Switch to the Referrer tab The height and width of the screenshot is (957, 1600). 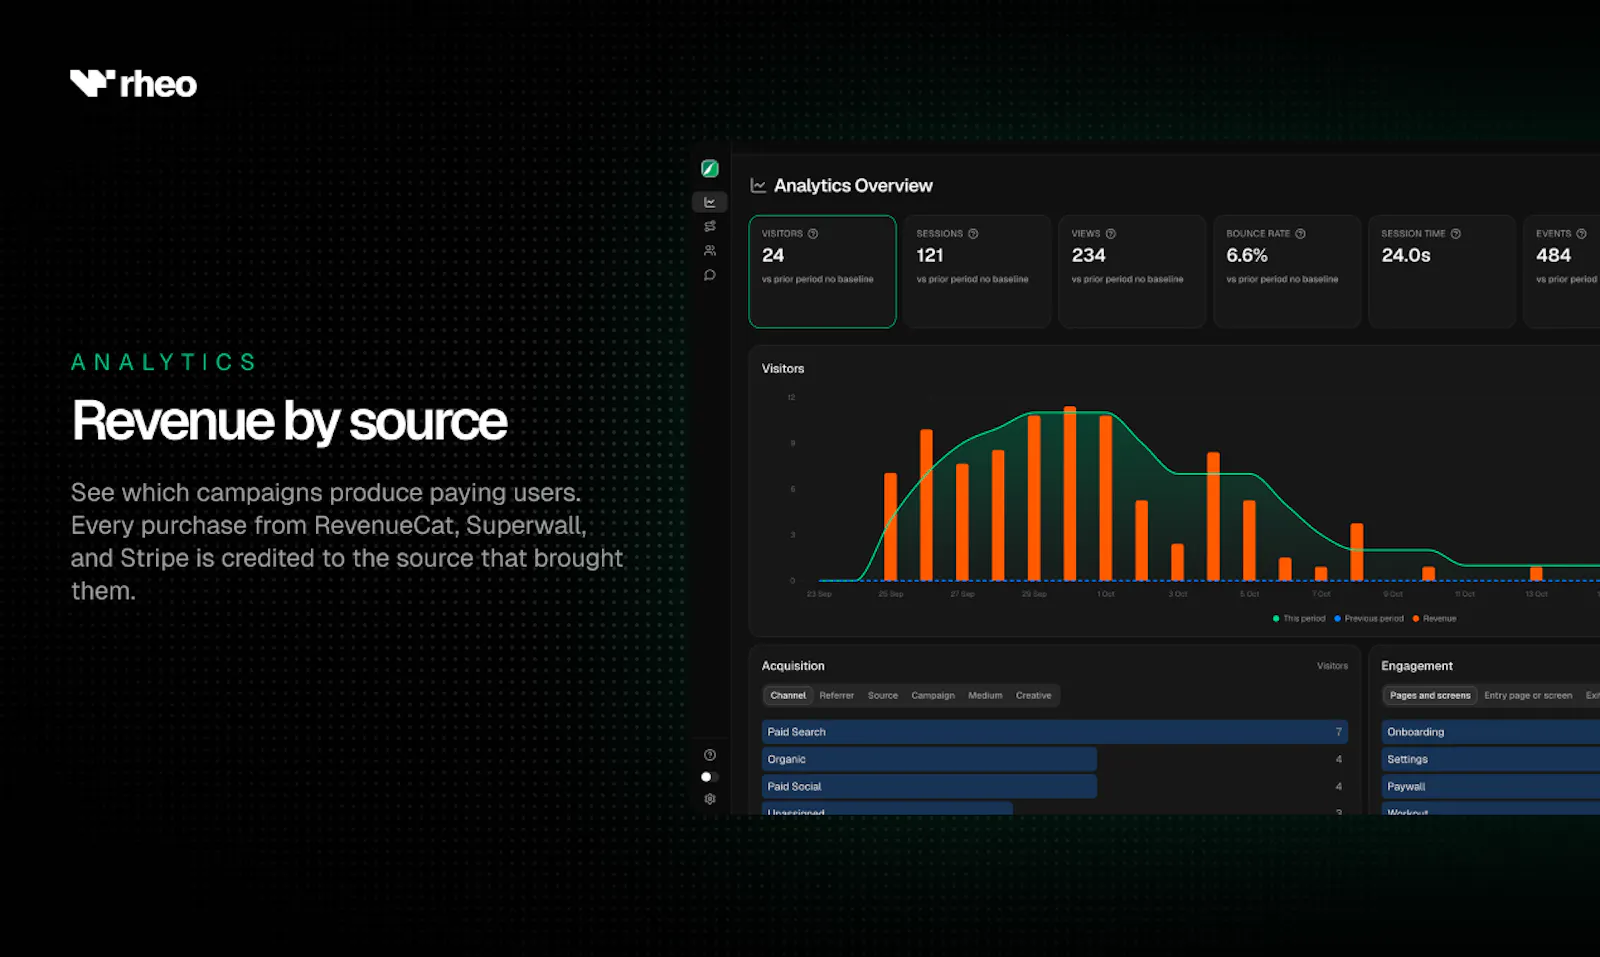coord(837,696)
